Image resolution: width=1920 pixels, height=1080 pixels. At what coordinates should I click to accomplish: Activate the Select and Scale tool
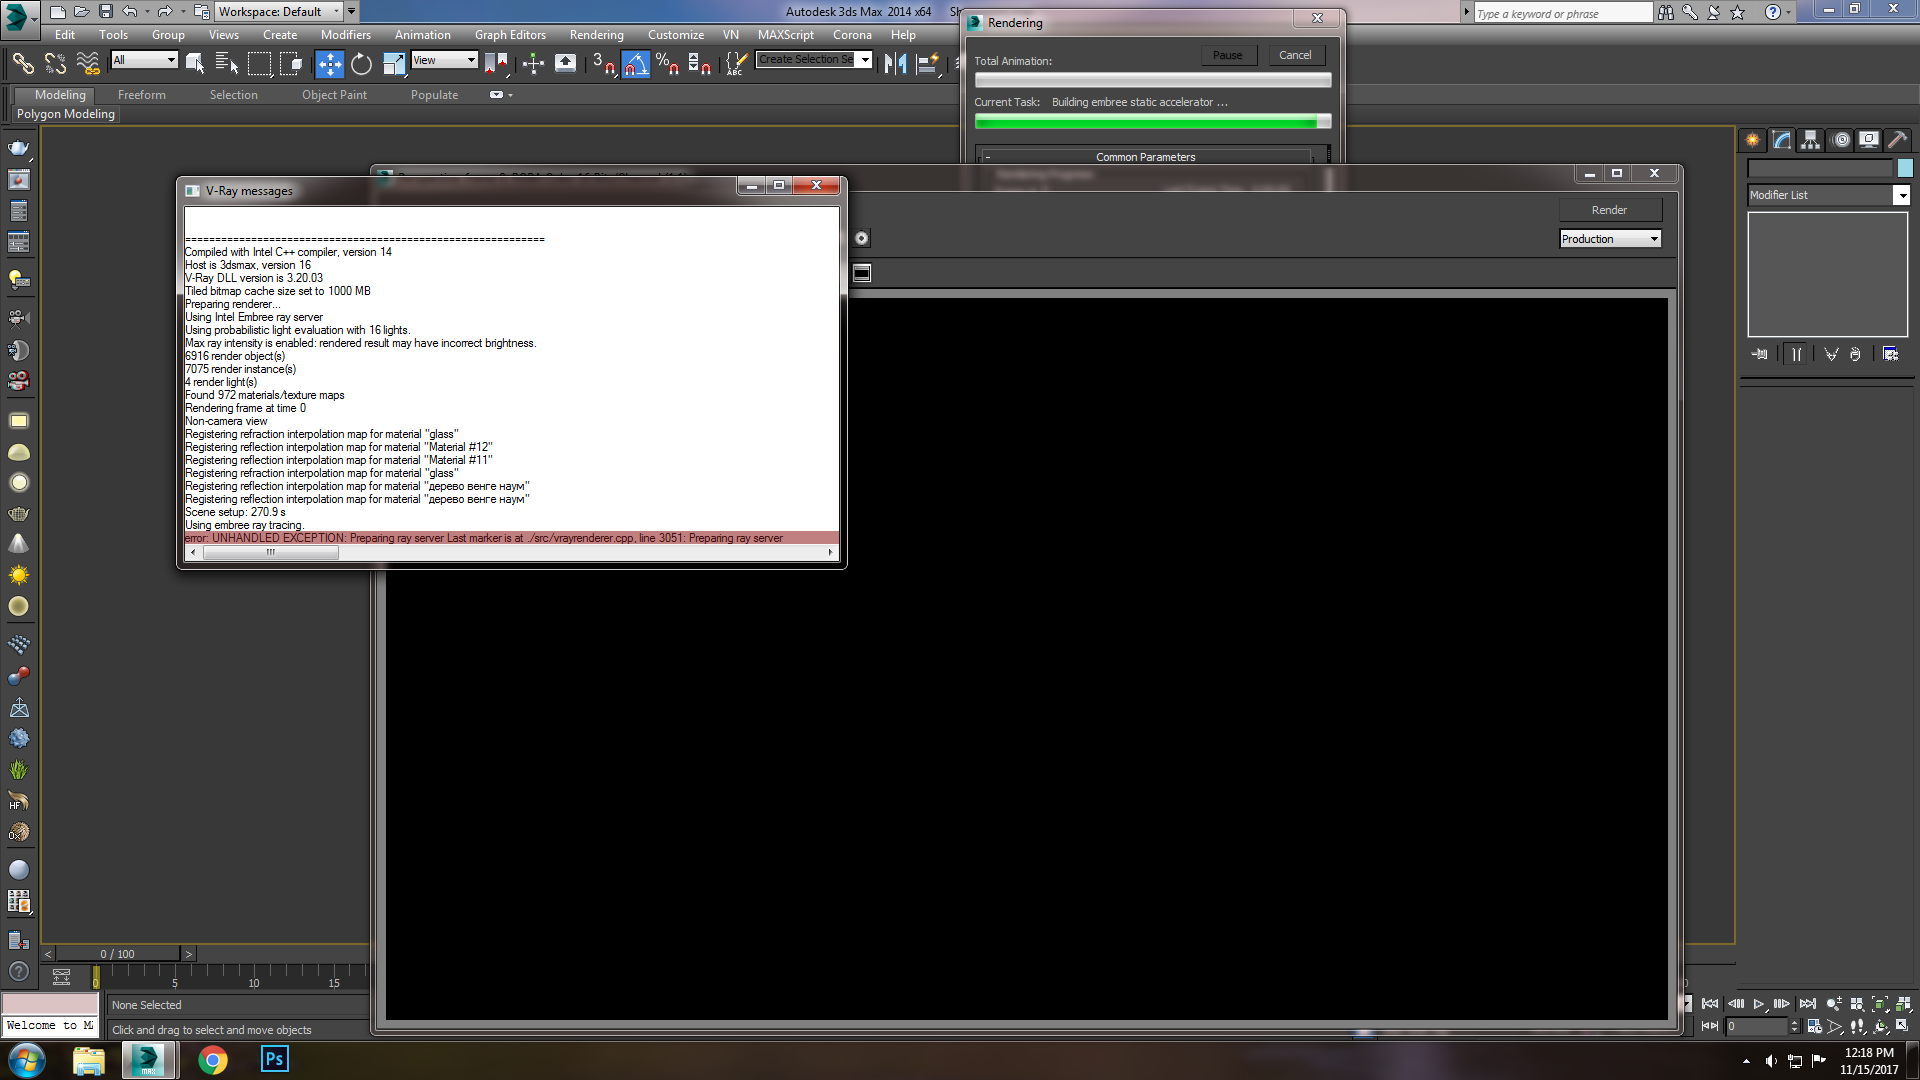(394, 64)
